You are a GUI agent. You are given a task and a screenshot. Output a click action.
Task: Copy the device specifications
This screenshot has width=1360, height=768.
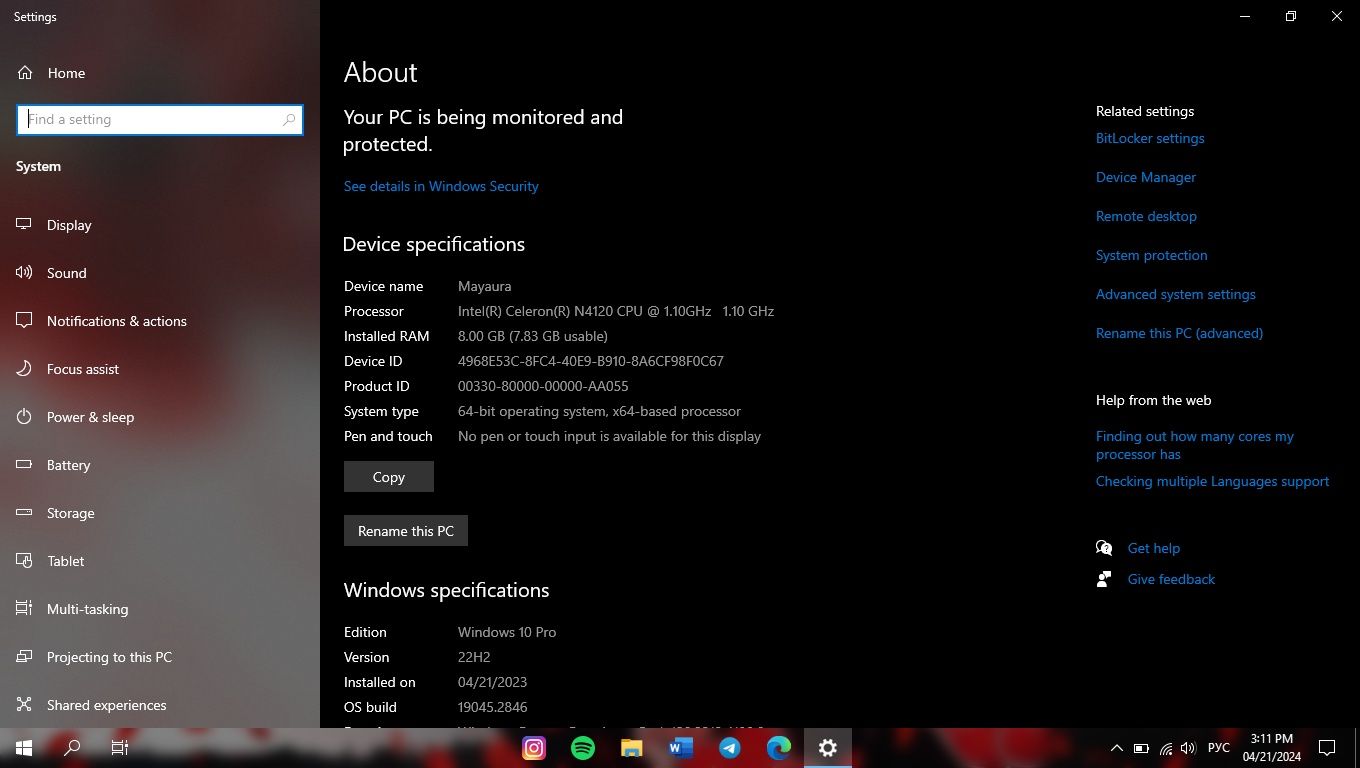tap(389, 477)
